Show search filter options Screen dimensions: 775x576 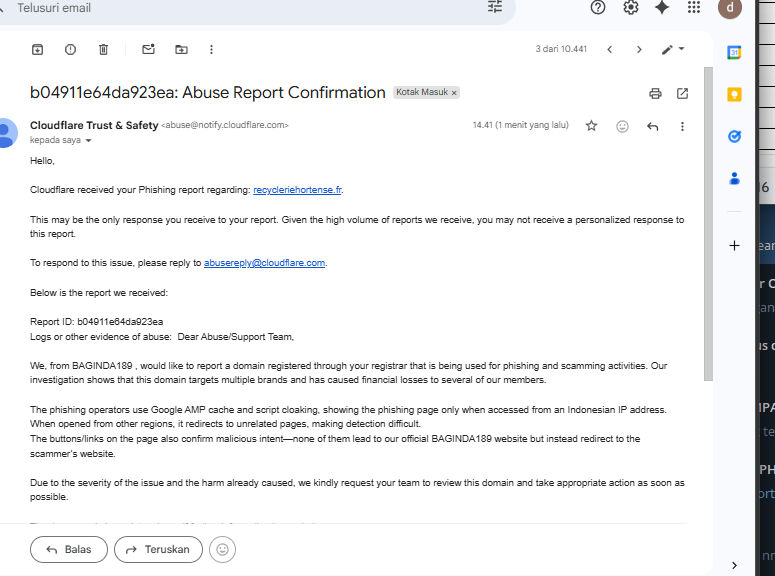coord(495,6)
